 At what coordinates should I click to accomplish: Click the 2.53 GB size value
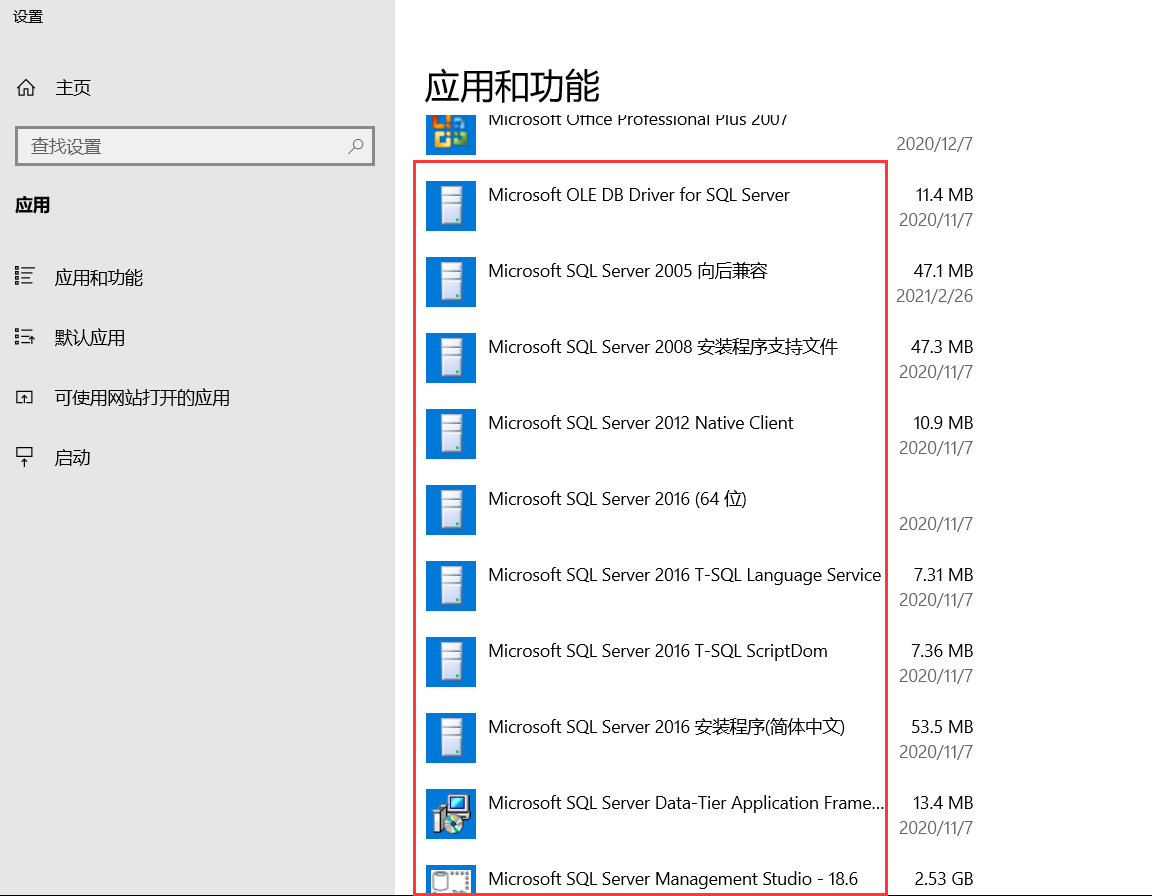pos(944,879)
